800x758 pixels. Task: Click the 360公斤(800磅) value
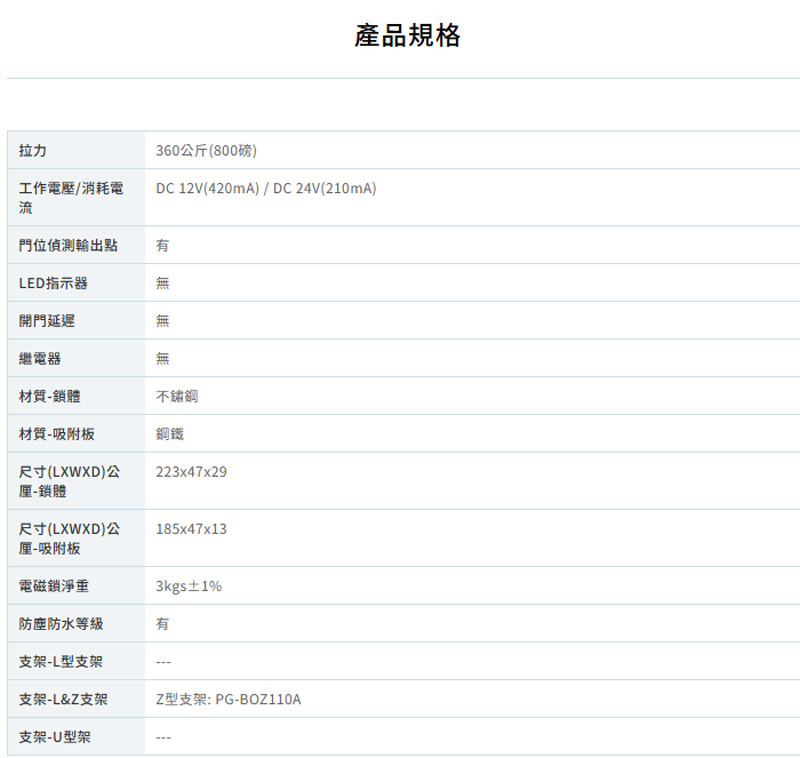(206, 150)
